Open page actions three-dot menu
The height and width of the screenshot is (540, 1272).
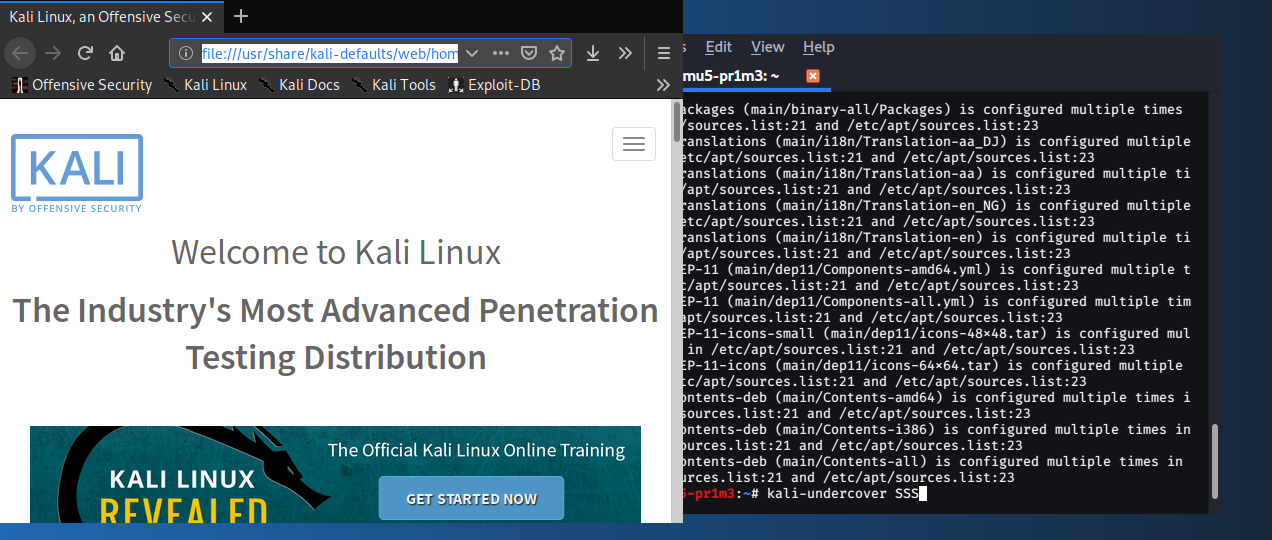coord(501,53)
